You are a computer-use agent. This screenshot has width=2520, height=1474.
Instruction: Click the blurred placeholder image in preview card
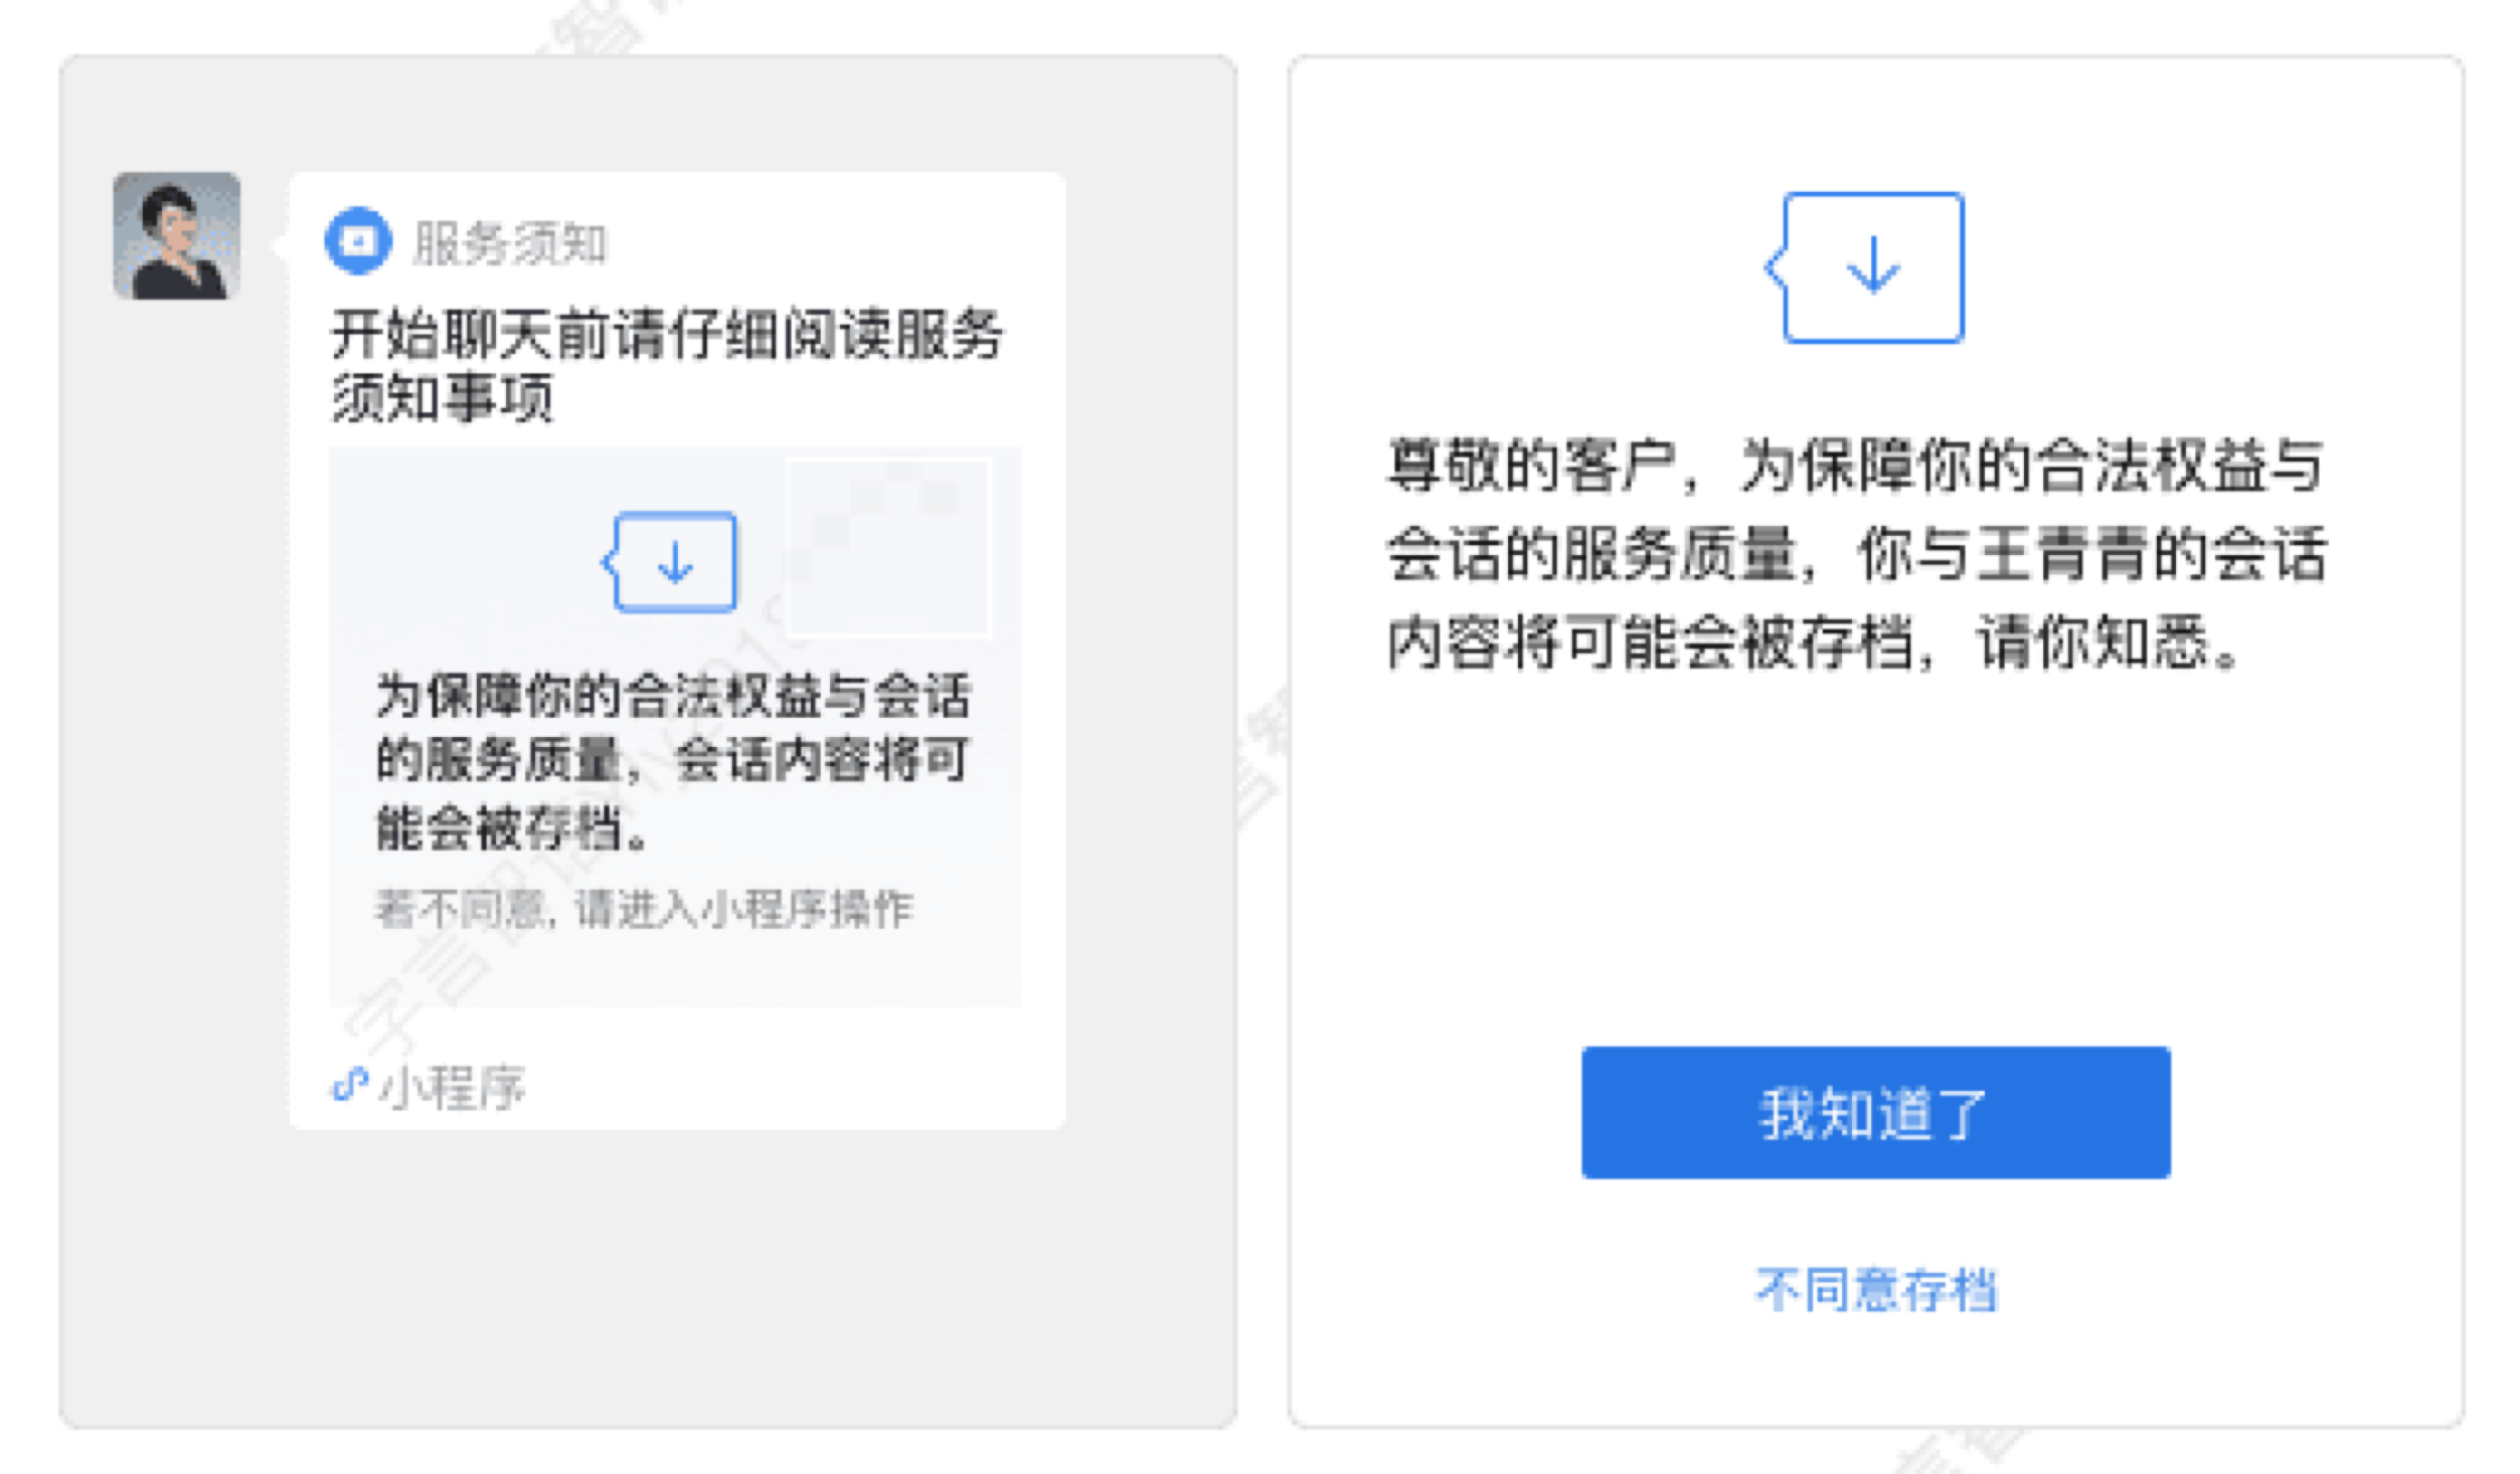tap(888, 546)
